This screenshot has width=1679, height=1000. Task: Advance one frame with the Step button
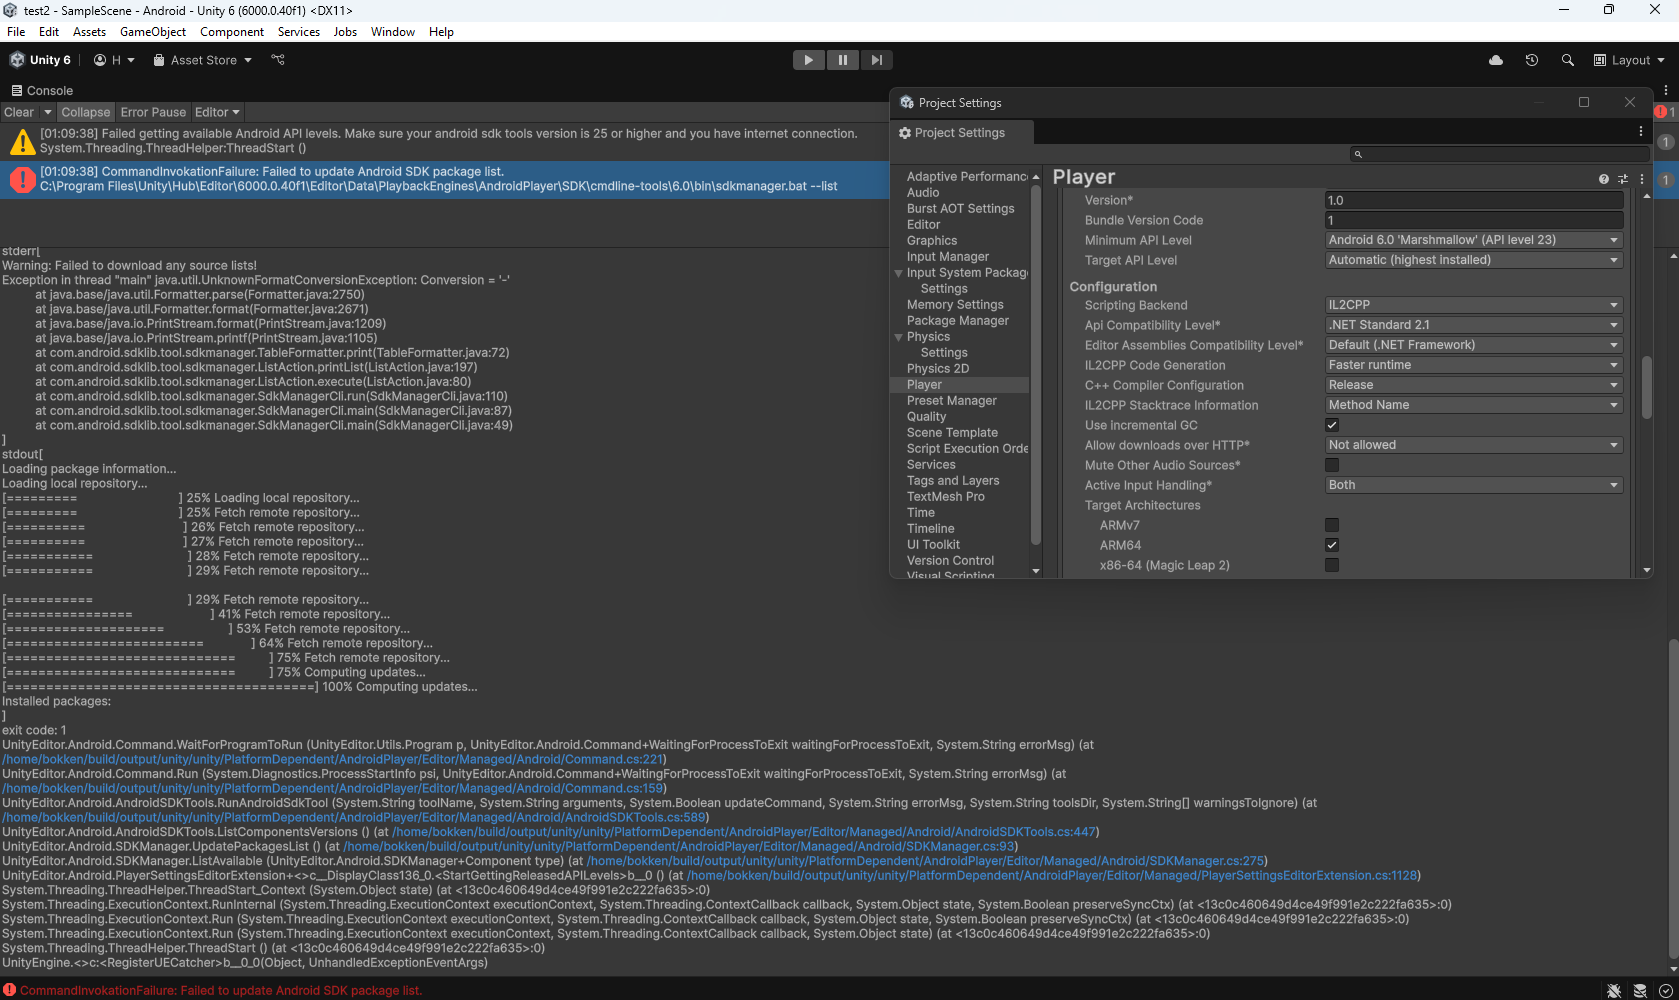(876, 60)
